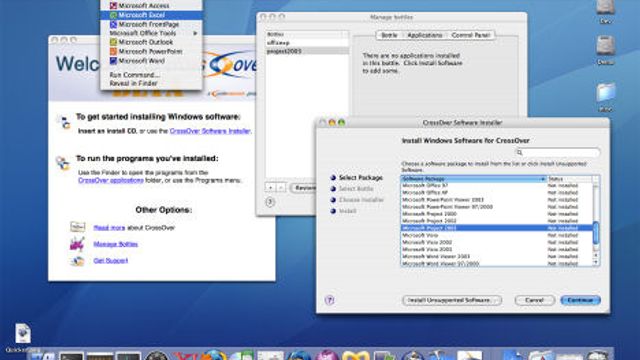Select Microsoft Project 2000 package
The image size is (640, 360).
pyautogui.click(x=497, y=214)
